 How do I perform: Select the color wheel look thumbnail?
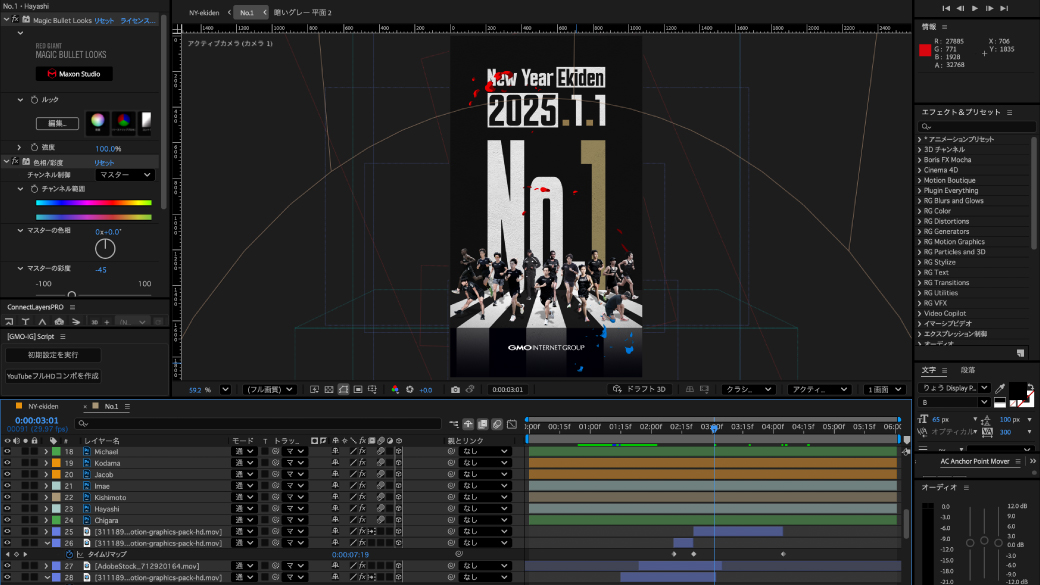(x=98, y=121)
